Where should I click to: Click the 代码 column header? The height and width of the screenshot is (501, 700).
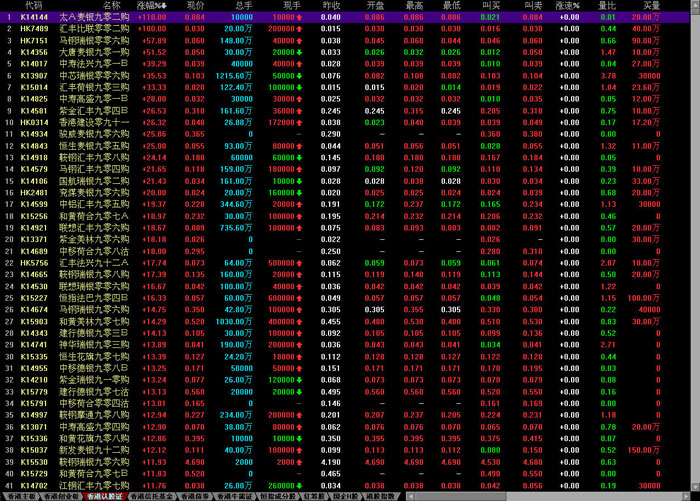[x=33, y=6]
